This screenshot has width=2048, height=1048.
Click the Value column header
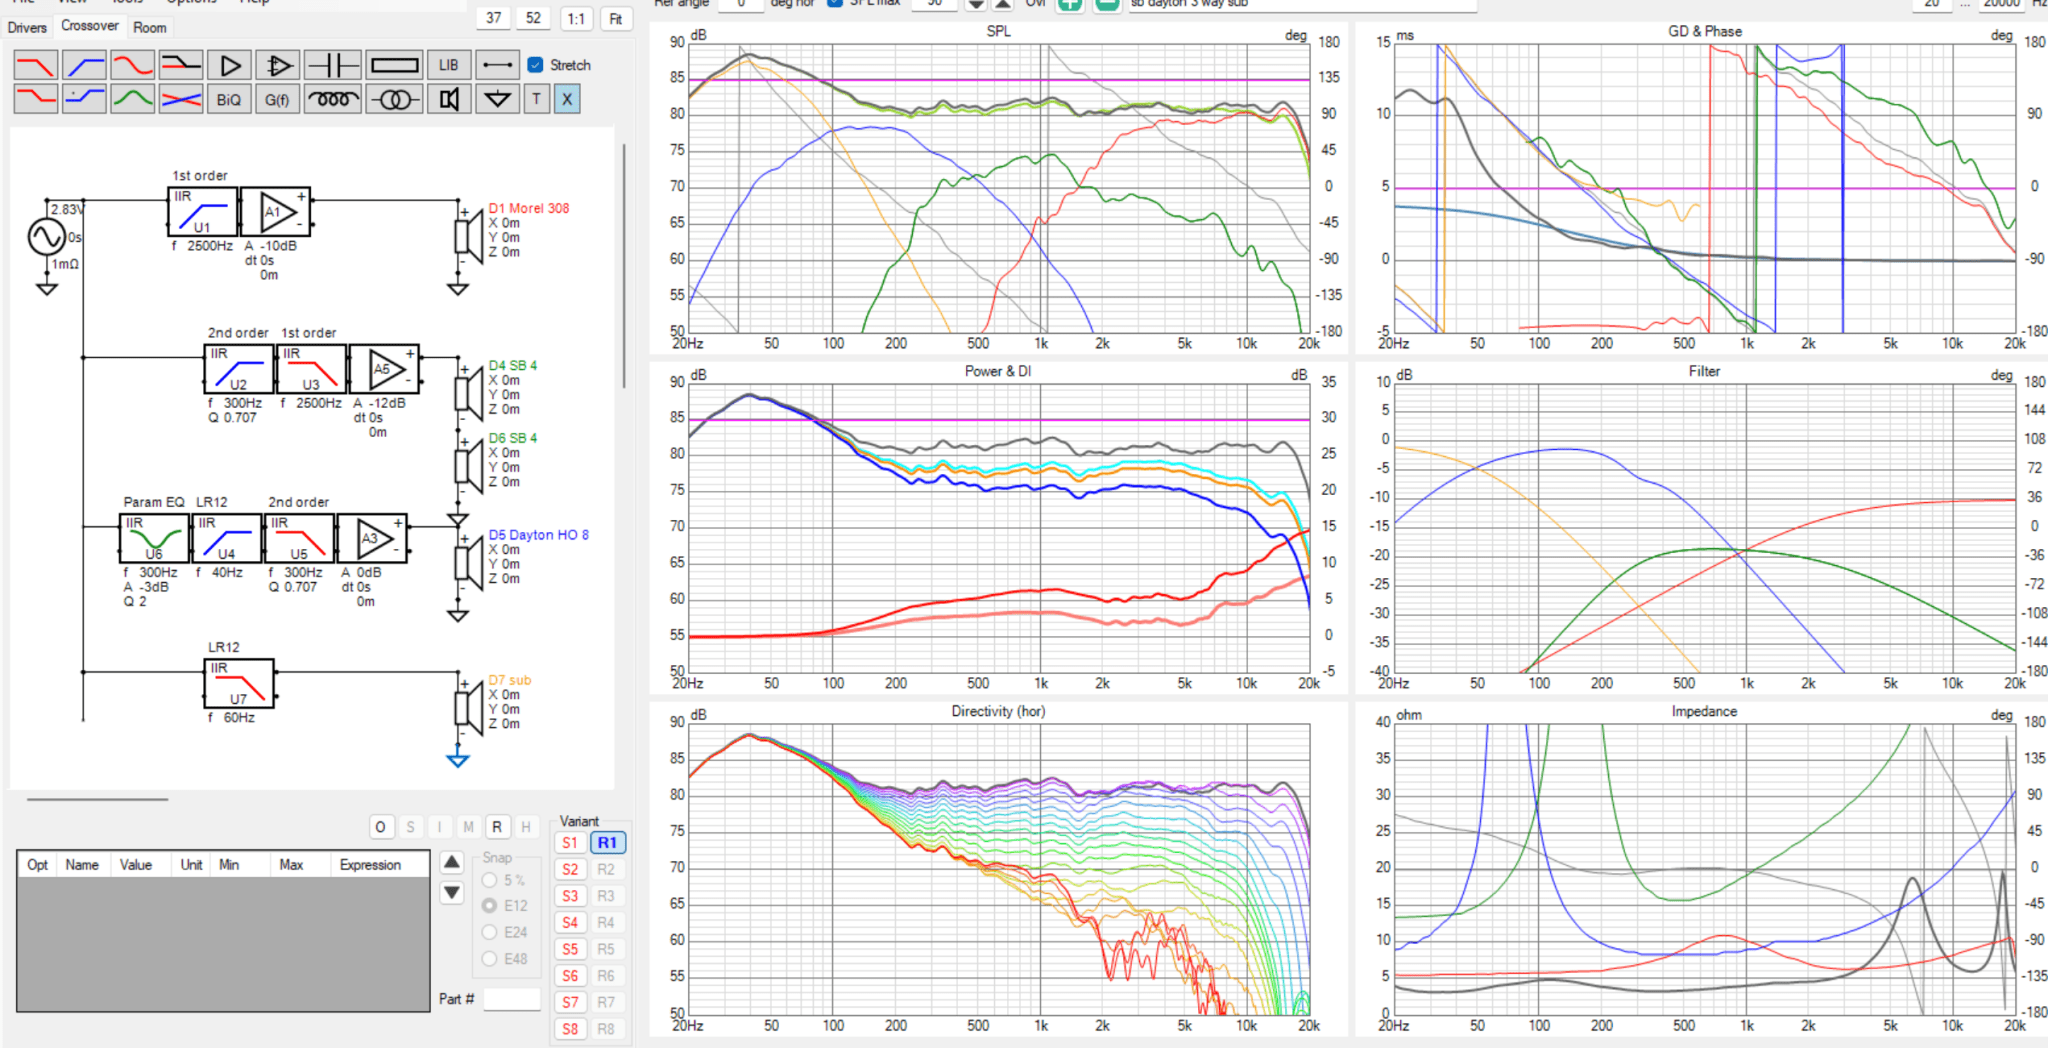(x=135, y=865)
